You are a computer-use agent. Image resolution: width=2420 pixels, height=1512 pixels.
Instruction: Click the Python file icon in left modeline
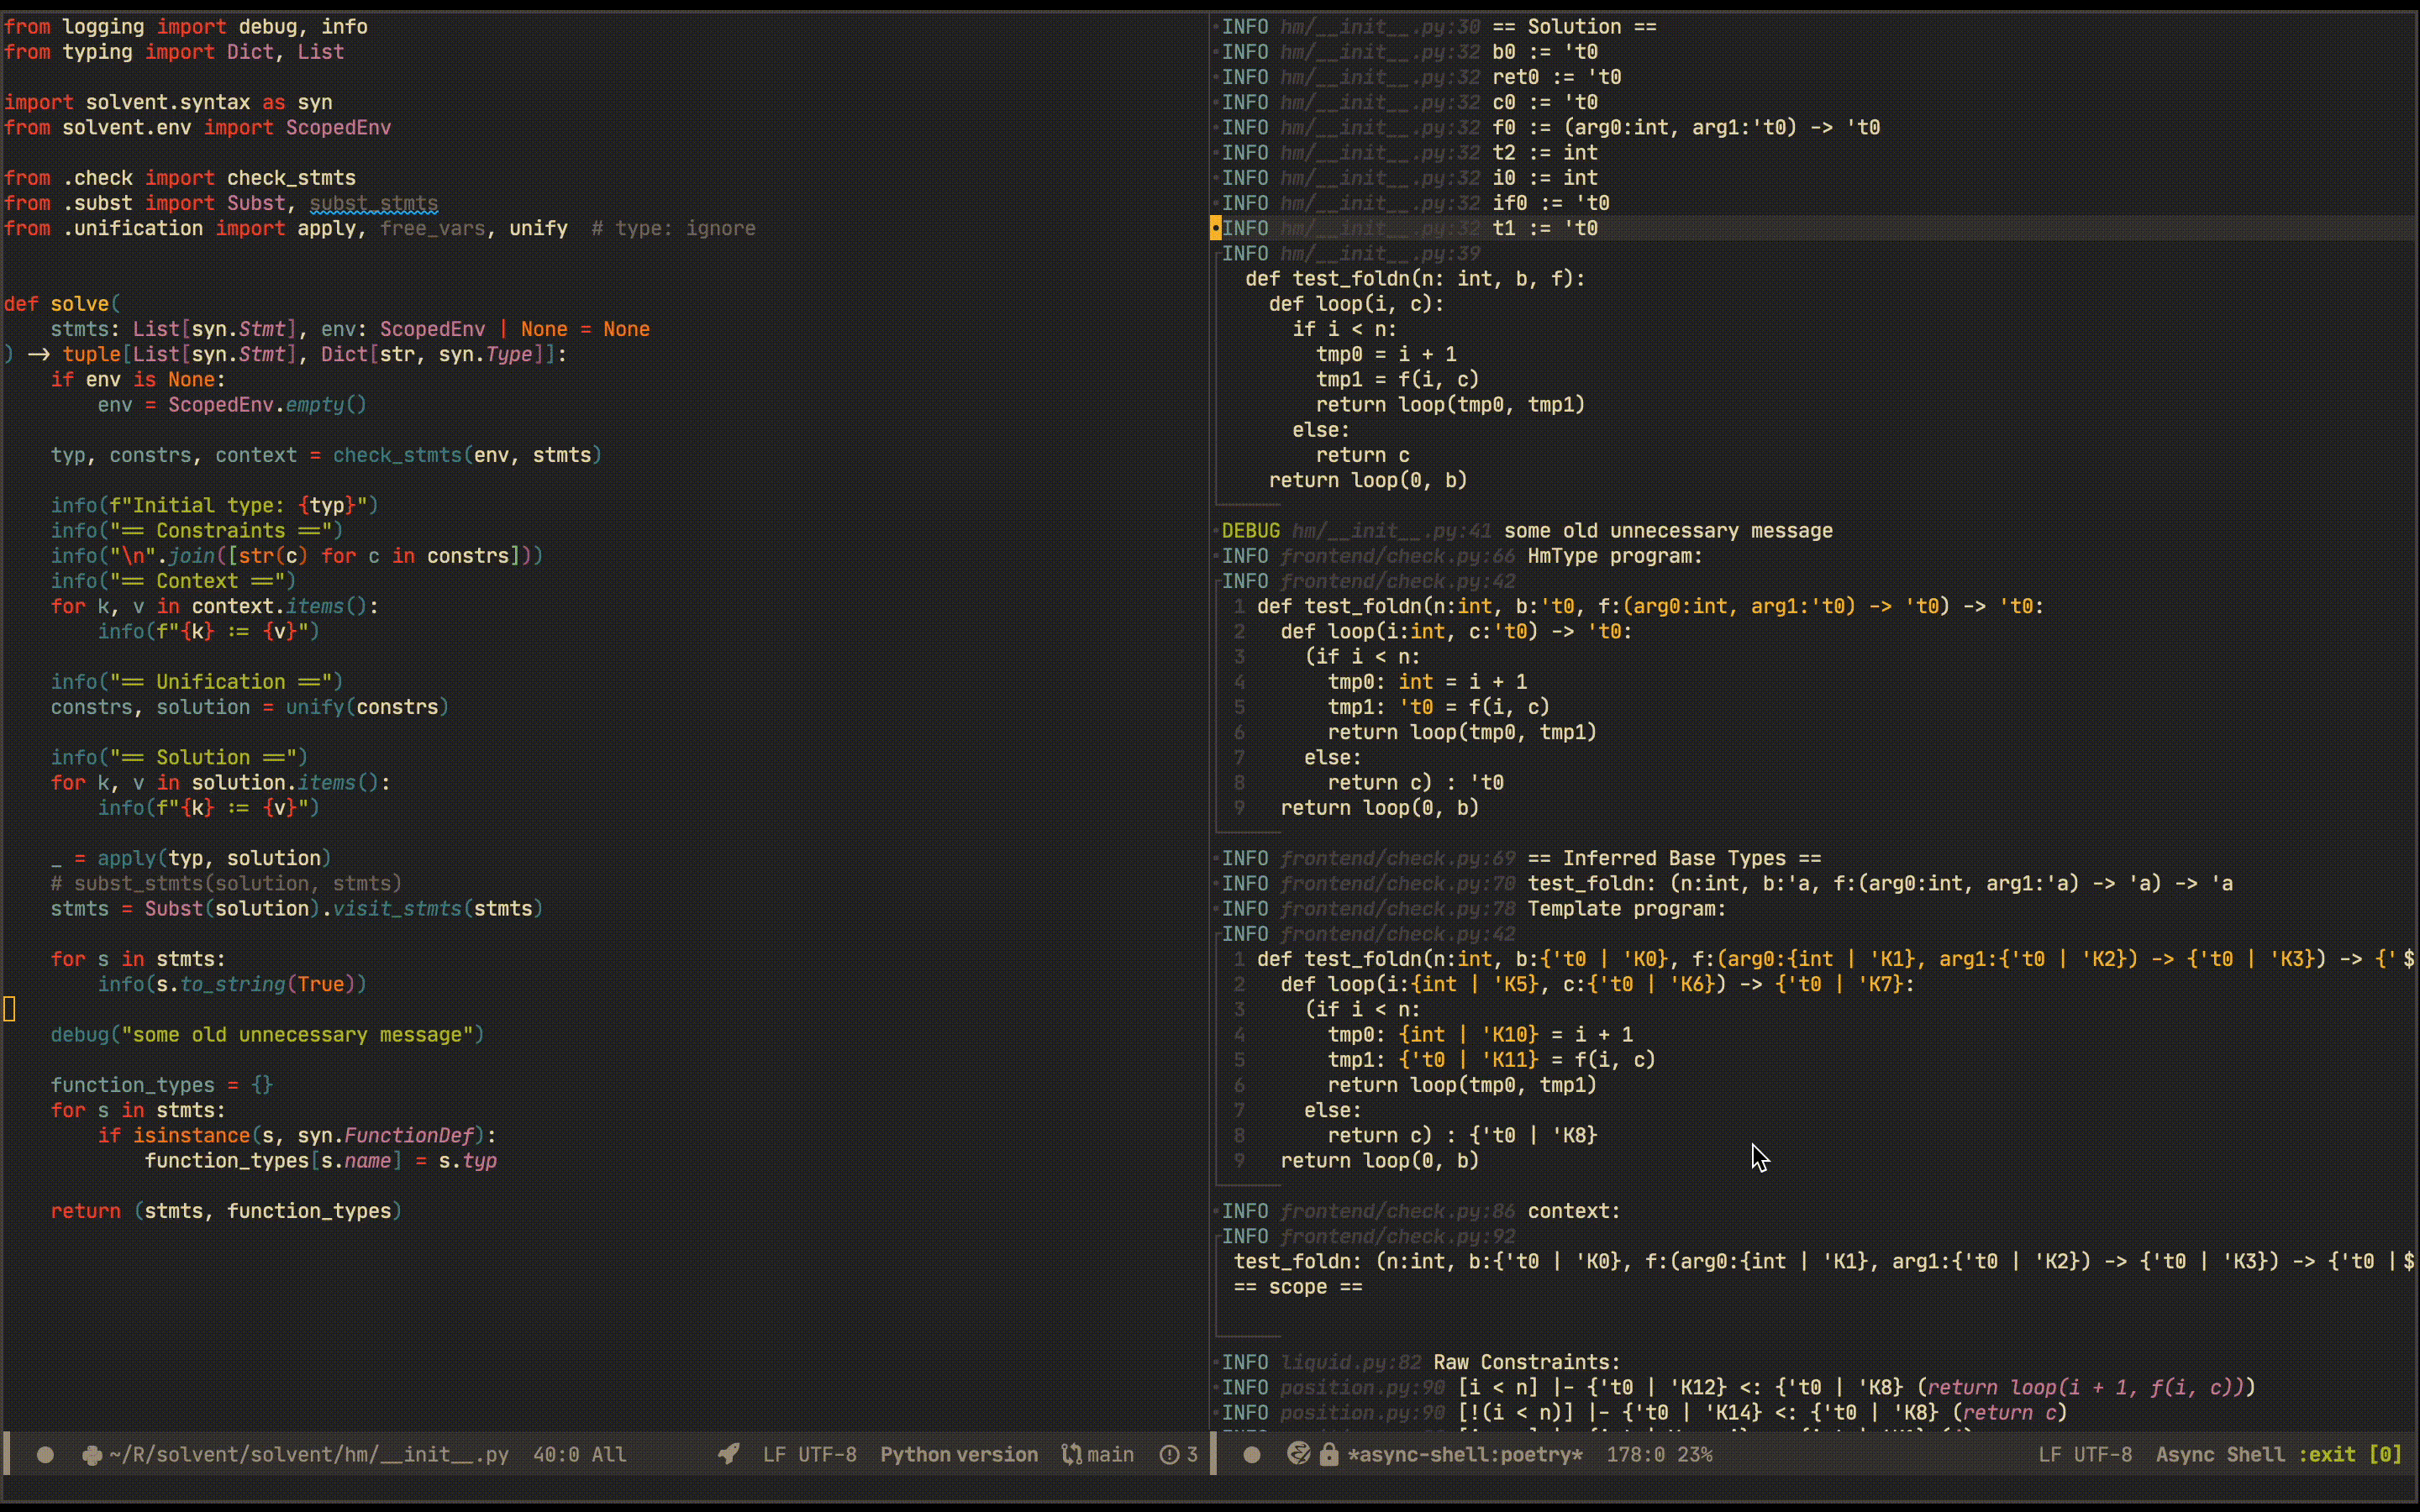point(92,1455)
